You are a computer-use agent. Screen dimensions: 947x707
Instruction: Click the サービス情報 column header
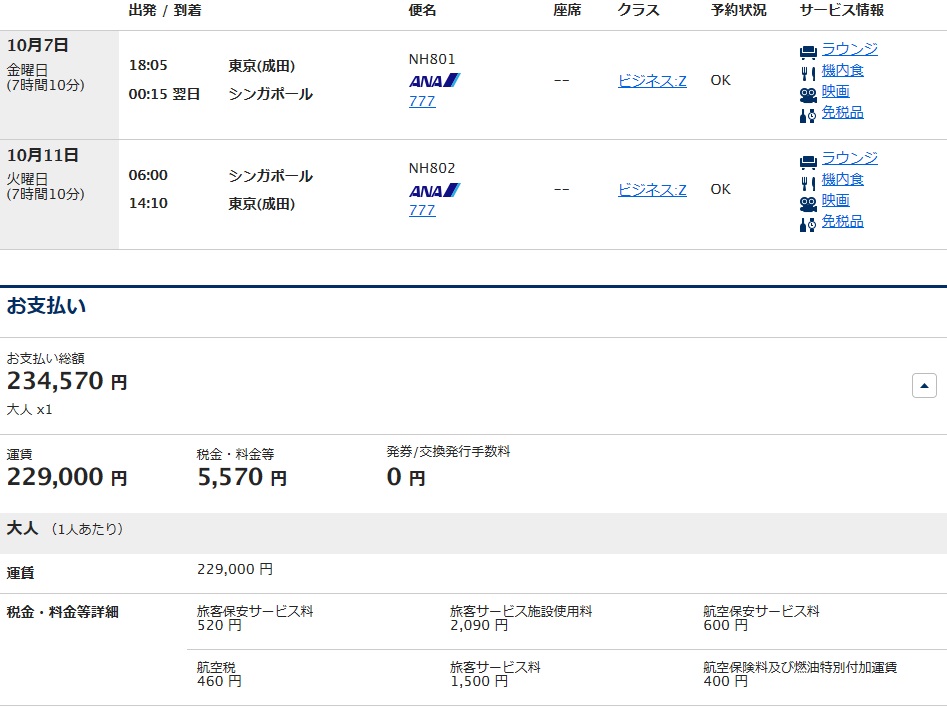pyautogui.click(x=841, y=10)
